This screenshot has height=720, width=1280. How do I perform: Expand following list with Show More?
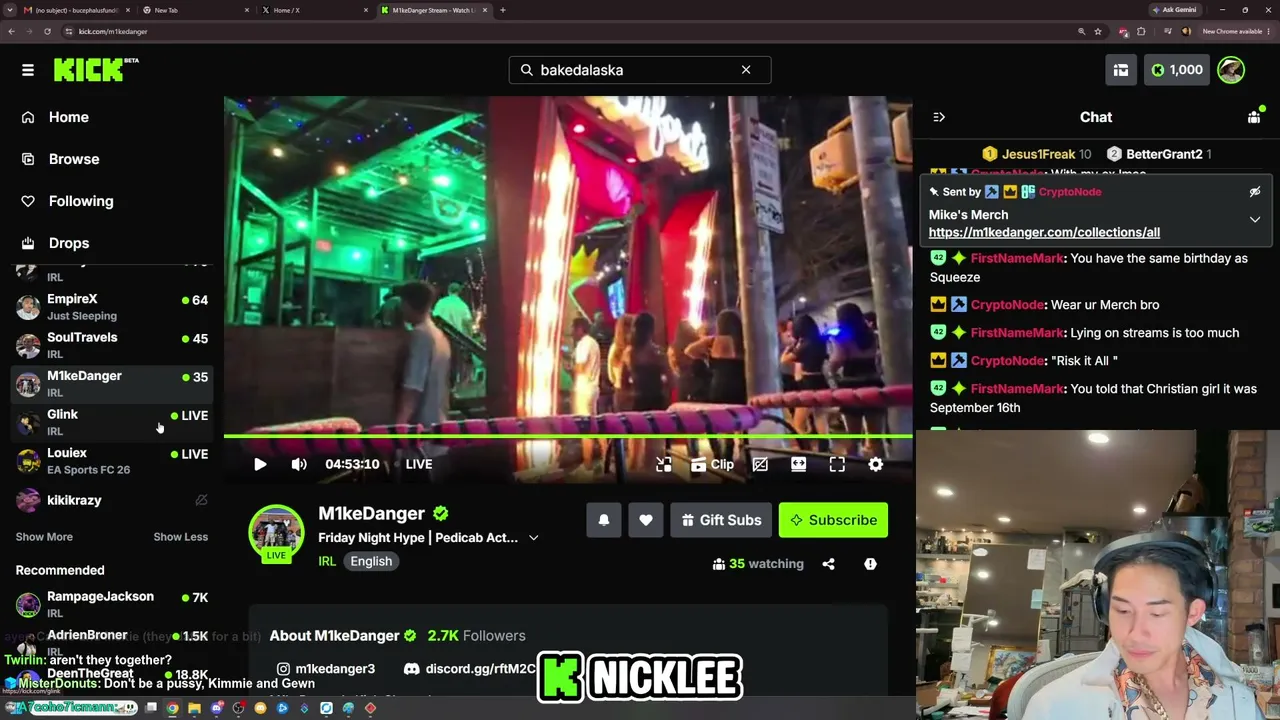[44, 537]
